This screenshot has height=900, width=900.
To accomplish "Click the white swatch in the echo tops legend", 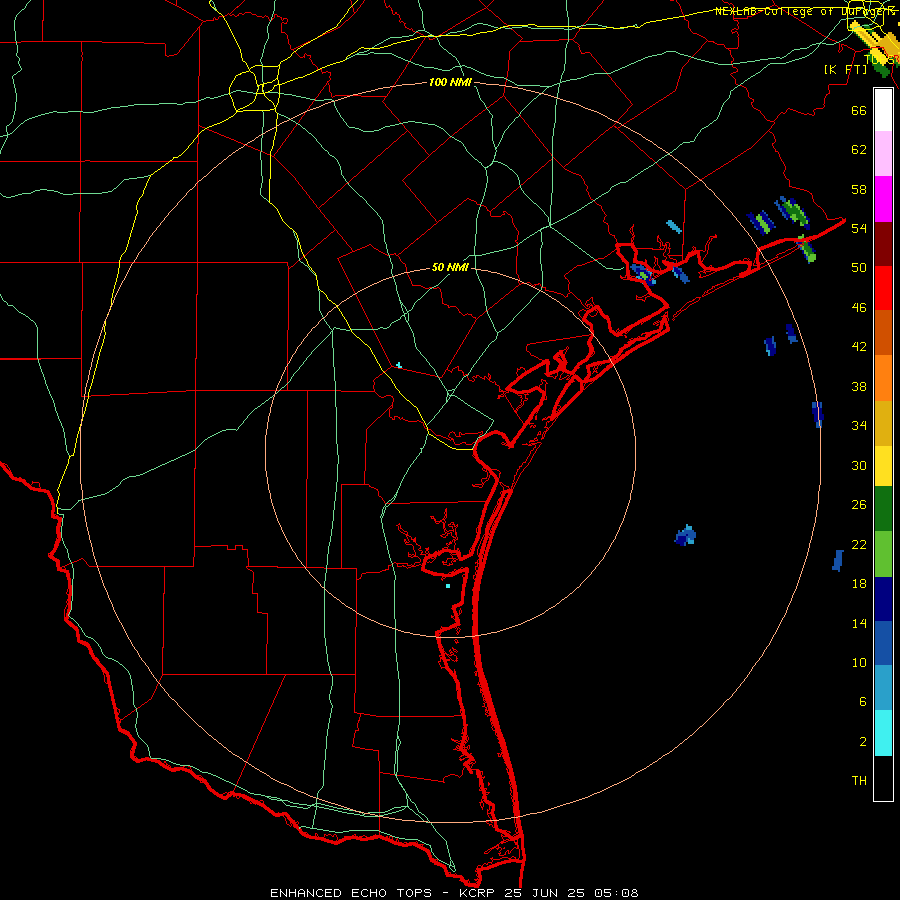I will (883, 110).
